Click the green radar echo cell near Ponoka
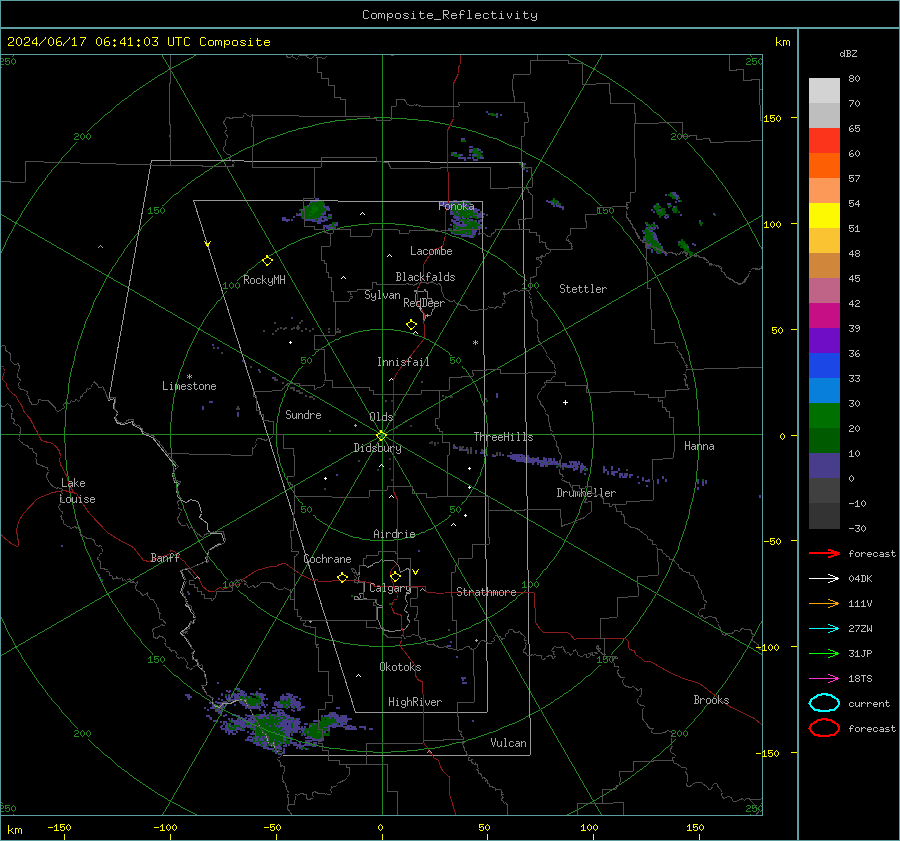The width and height of the screenshot is (900, 841). click(466, 219)
